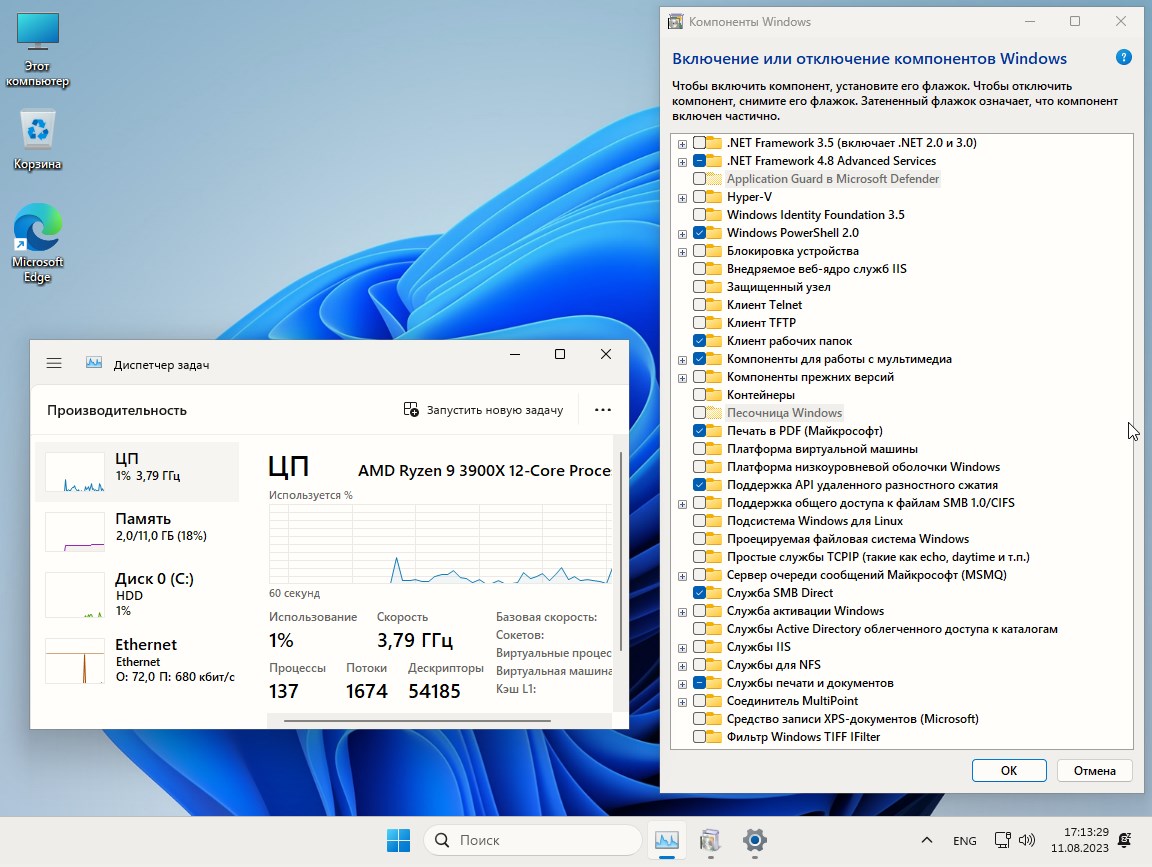Open the blue help question mark icon

1123,57
